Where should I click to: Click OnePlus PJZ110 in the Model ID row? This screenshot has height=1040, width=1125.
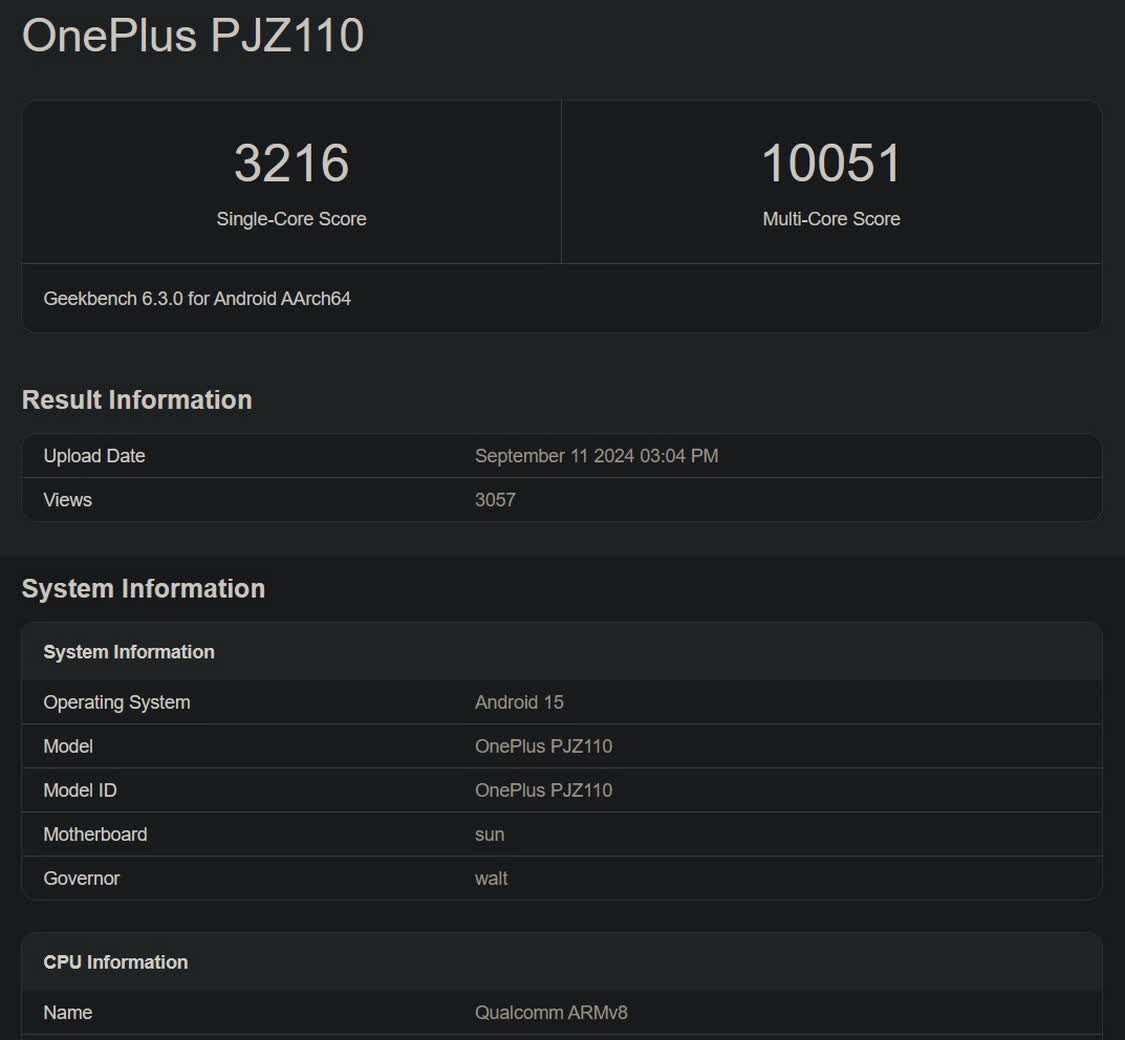543,791
